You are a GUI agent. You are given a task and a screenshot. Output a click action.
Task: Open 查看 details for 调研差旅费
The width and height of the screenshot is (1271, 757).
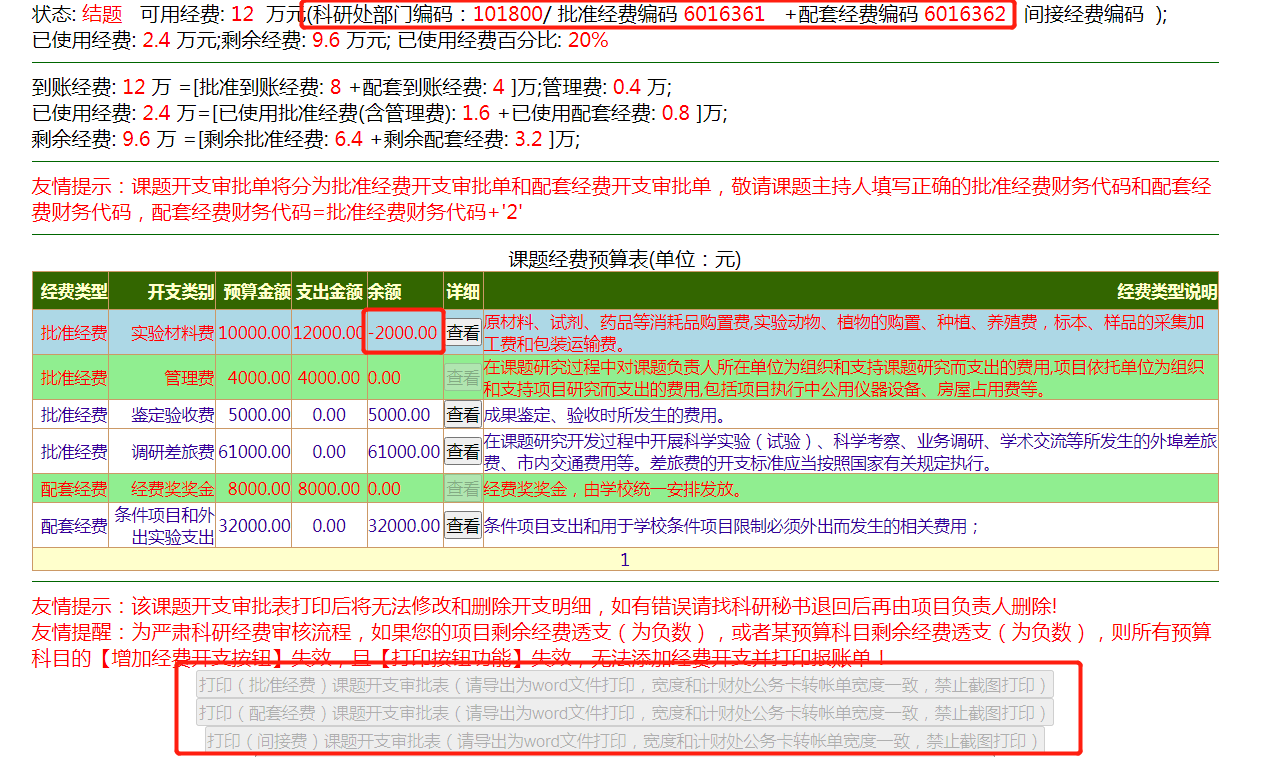click(x=462, y=452)
